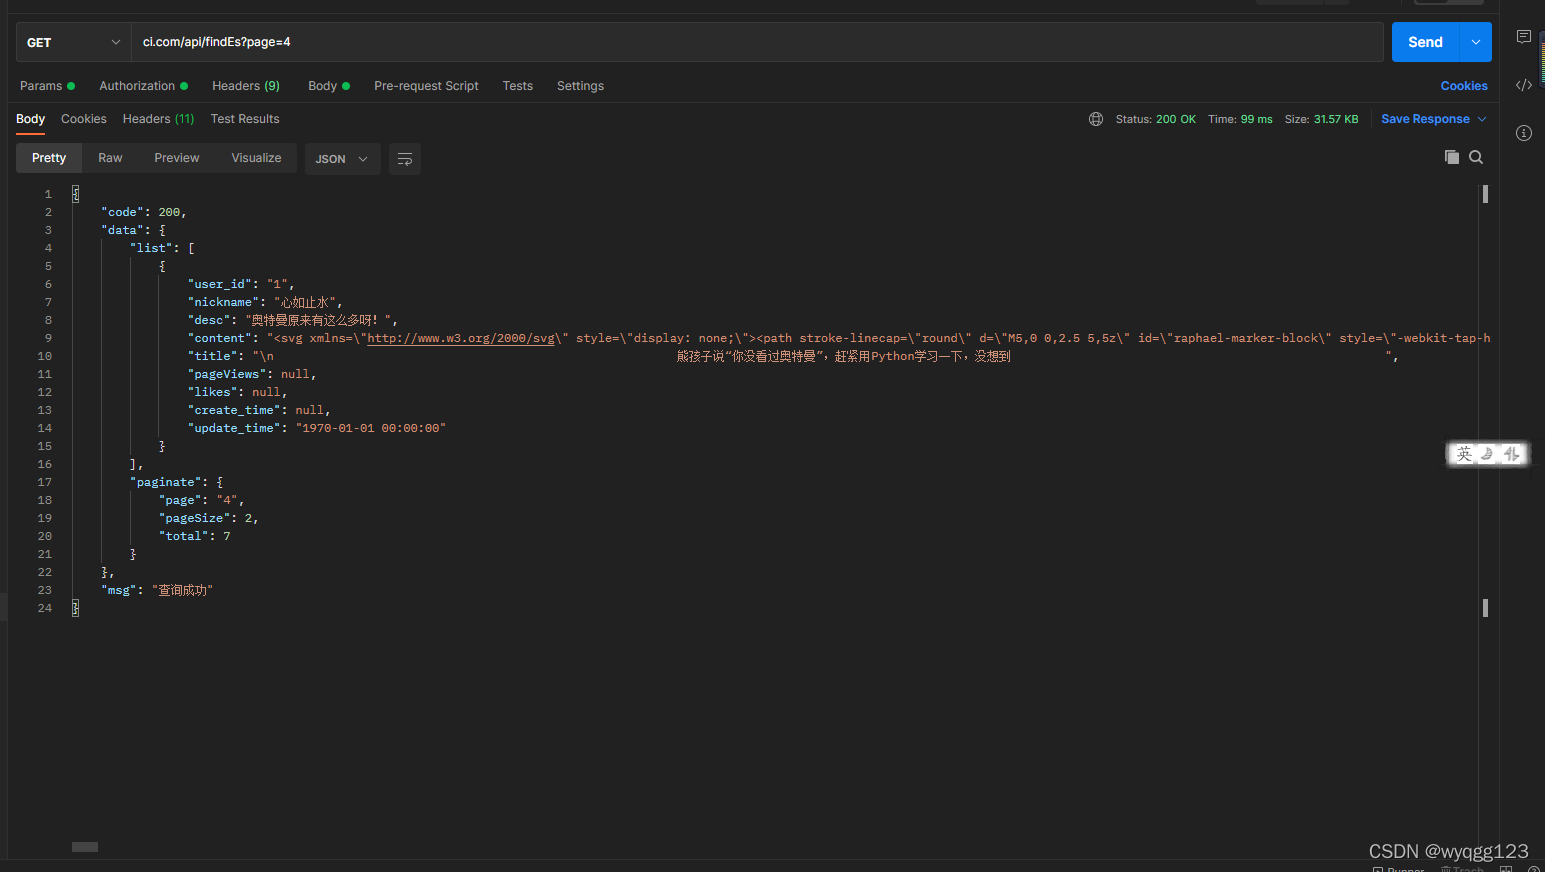Open Tests tab
Viewport: 1545px width, 872px height.
tap(517, 86)
